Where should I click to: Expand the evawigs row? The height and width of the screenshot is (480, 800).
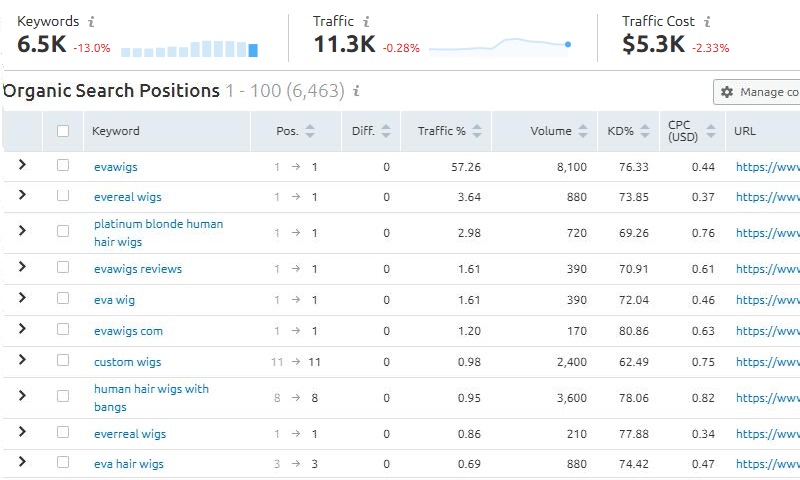coord(22,164)
